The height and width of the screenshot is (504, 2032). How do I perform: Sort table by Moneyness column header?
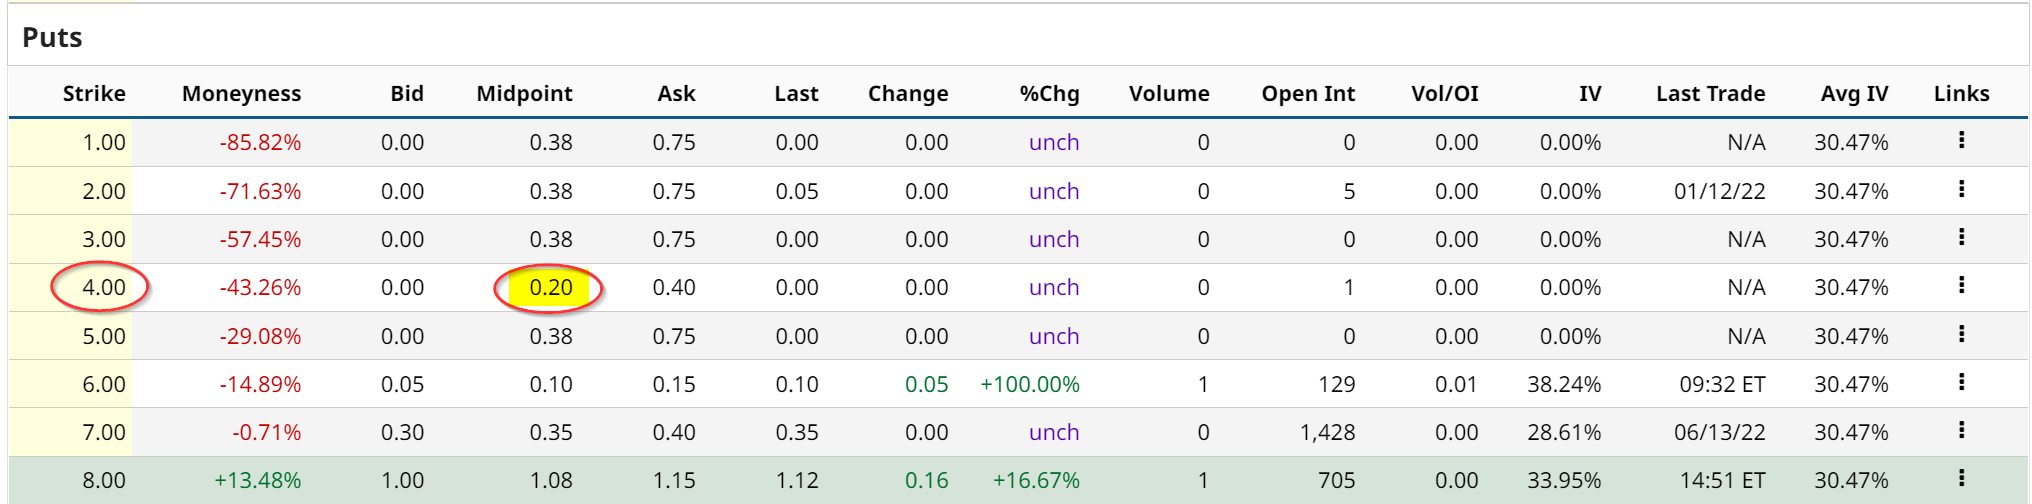(241, 94)
